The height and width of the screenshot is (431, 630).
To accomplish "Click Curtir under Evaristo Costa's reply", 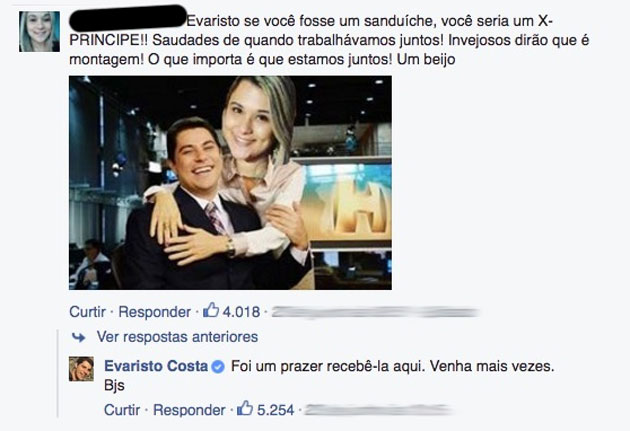I will [x=122, y=410].
